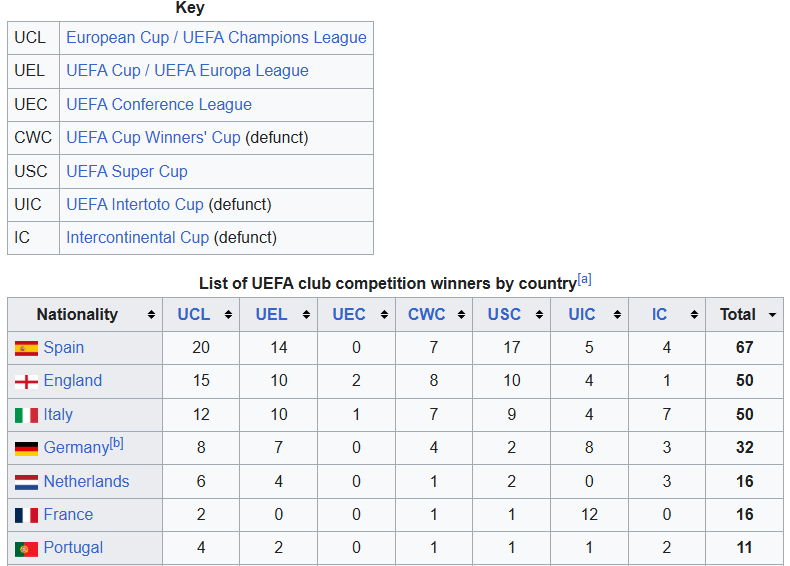
Task: Click the Portugal flag icon
Action: pos(26,549)
